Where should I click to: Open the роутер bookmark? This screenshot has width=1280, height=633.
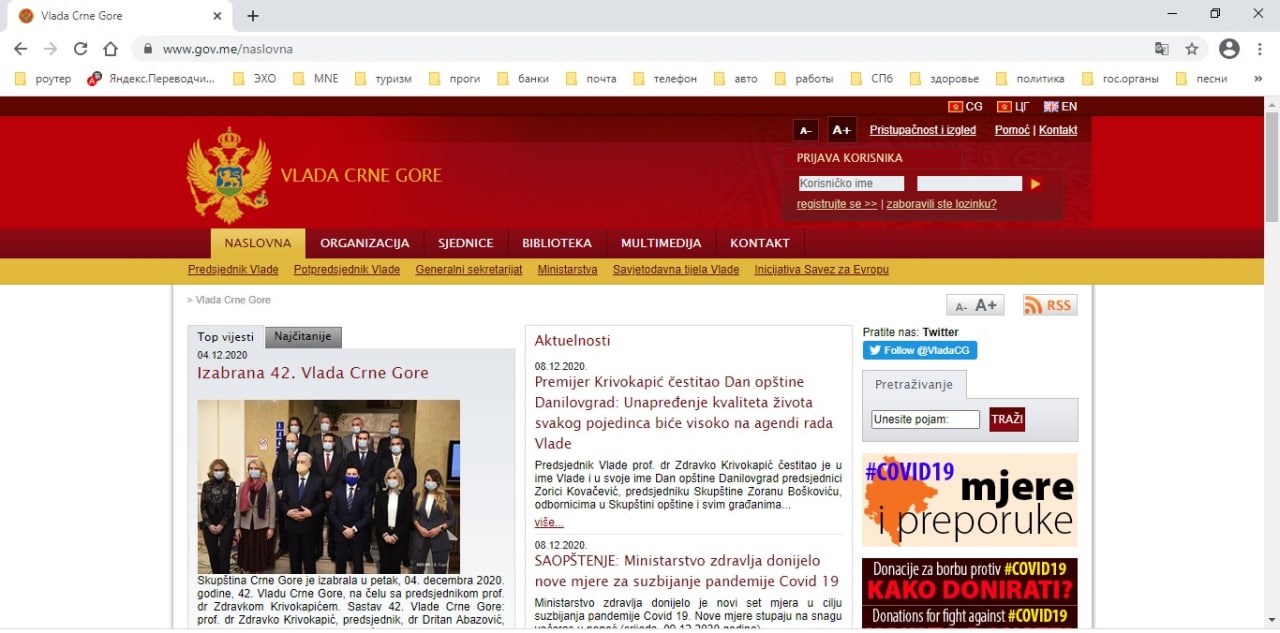43,78
